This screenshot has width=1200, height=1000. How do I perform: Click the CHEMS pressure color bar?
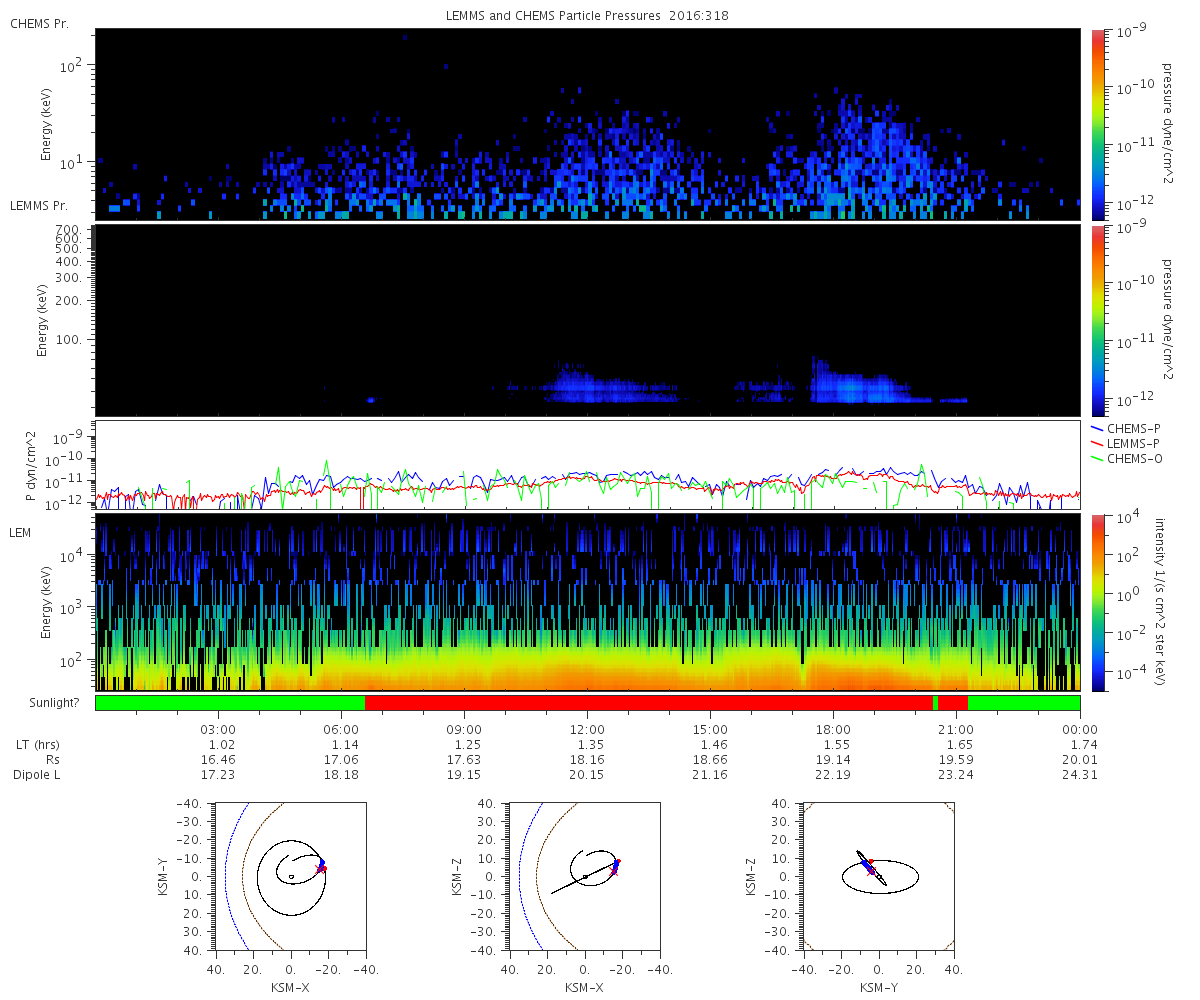click(1098, 124)
